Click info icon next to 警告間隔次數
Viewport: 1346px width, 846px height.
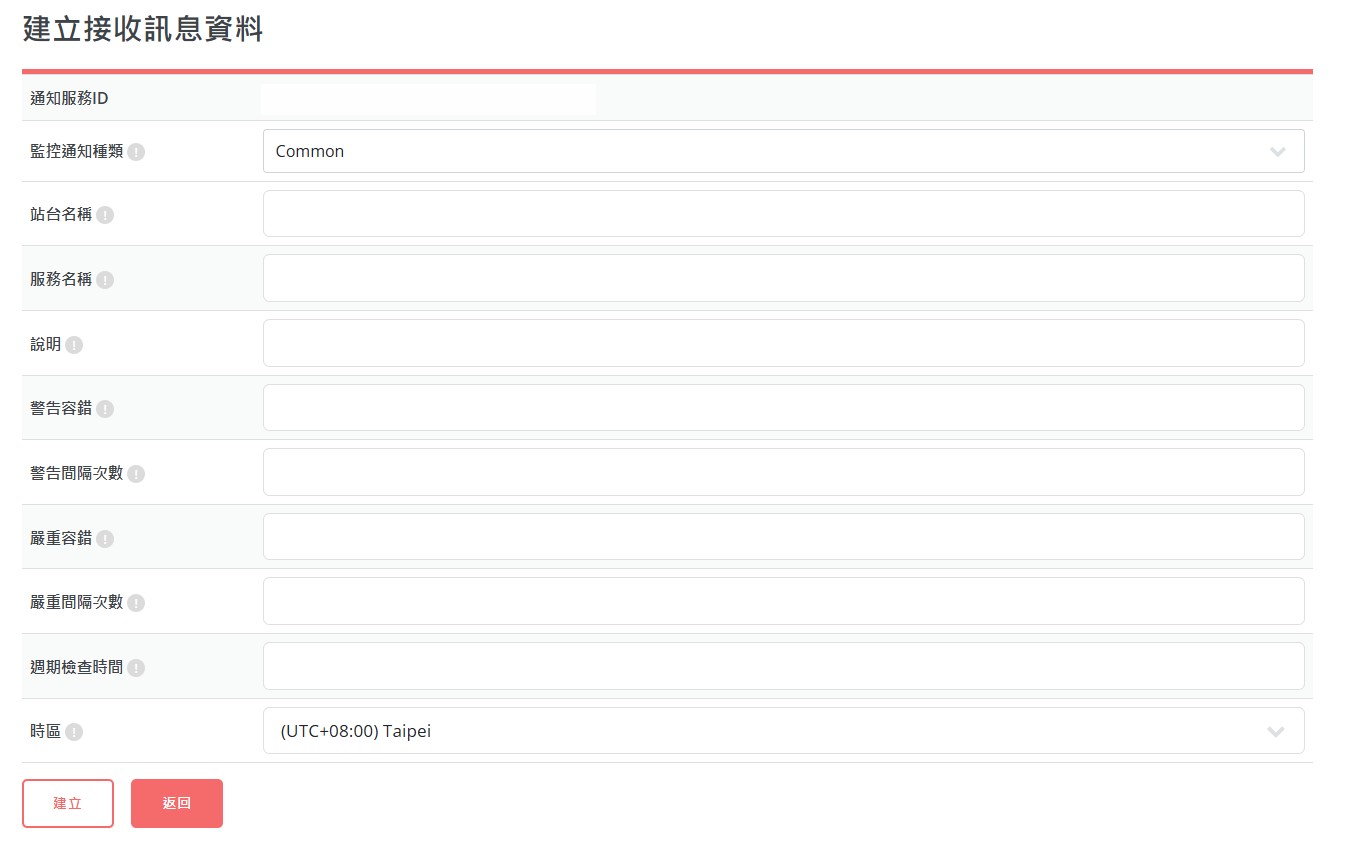tap(136, 474)
